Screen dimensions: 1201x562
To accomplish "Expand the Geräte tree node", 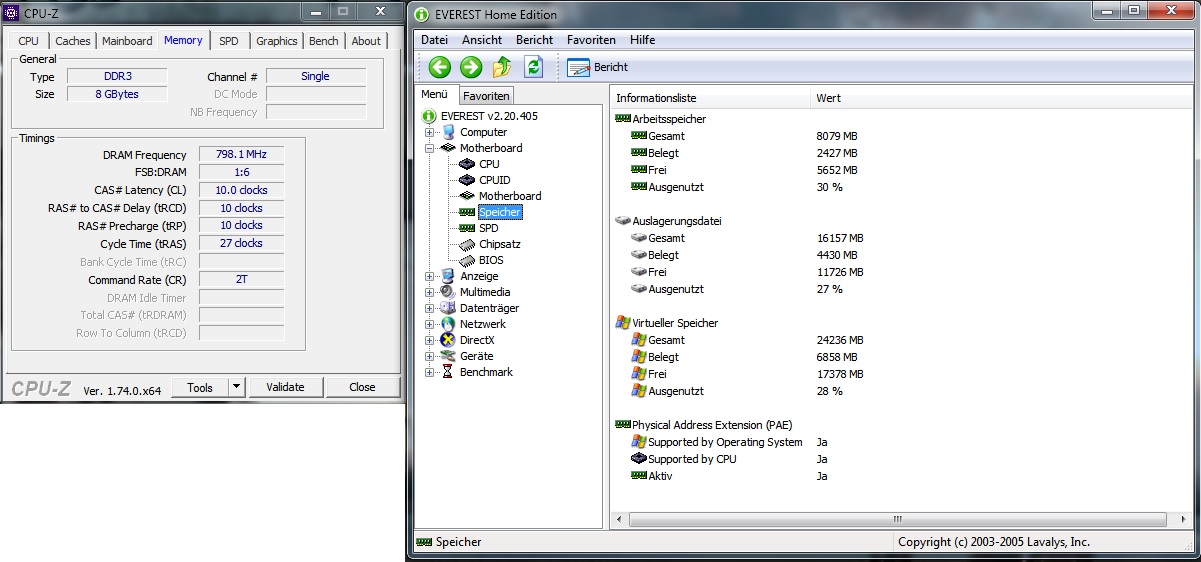I will point(430,356).
